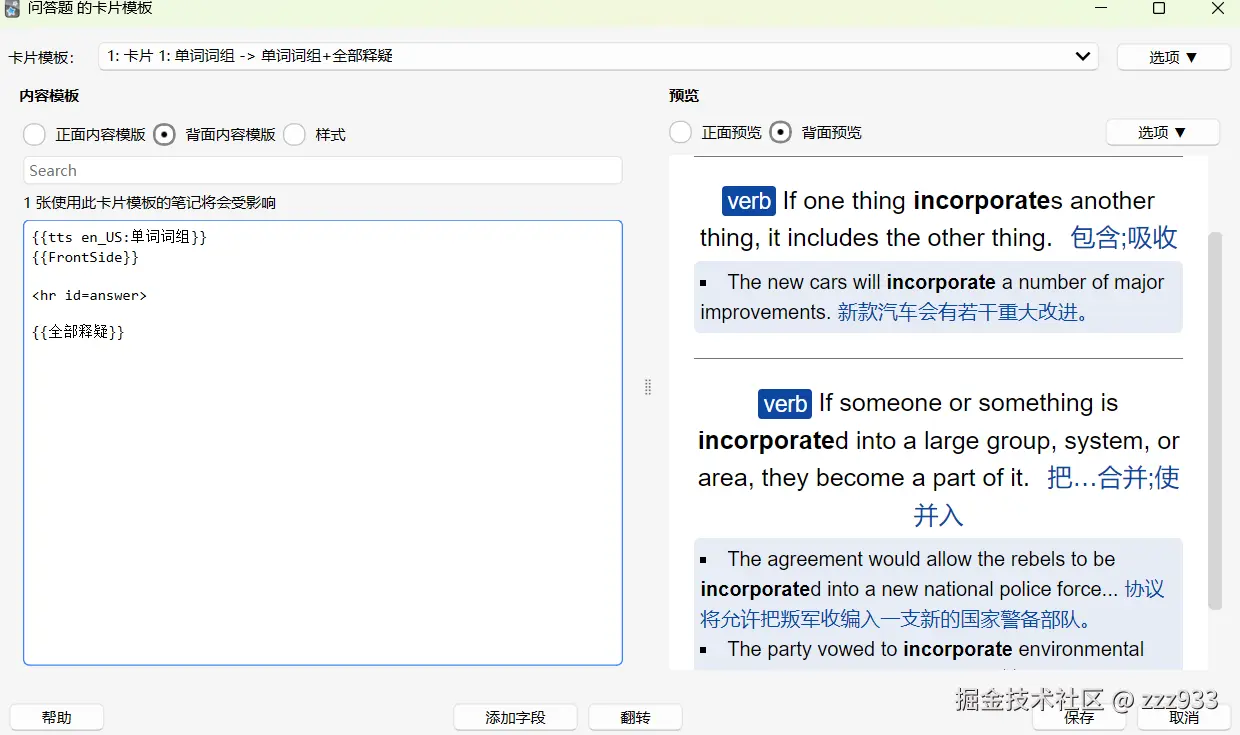Click the {{FrontSide}} line in editor
Image resolution: width=1240 pixels, height=735 pixels.
85,257
